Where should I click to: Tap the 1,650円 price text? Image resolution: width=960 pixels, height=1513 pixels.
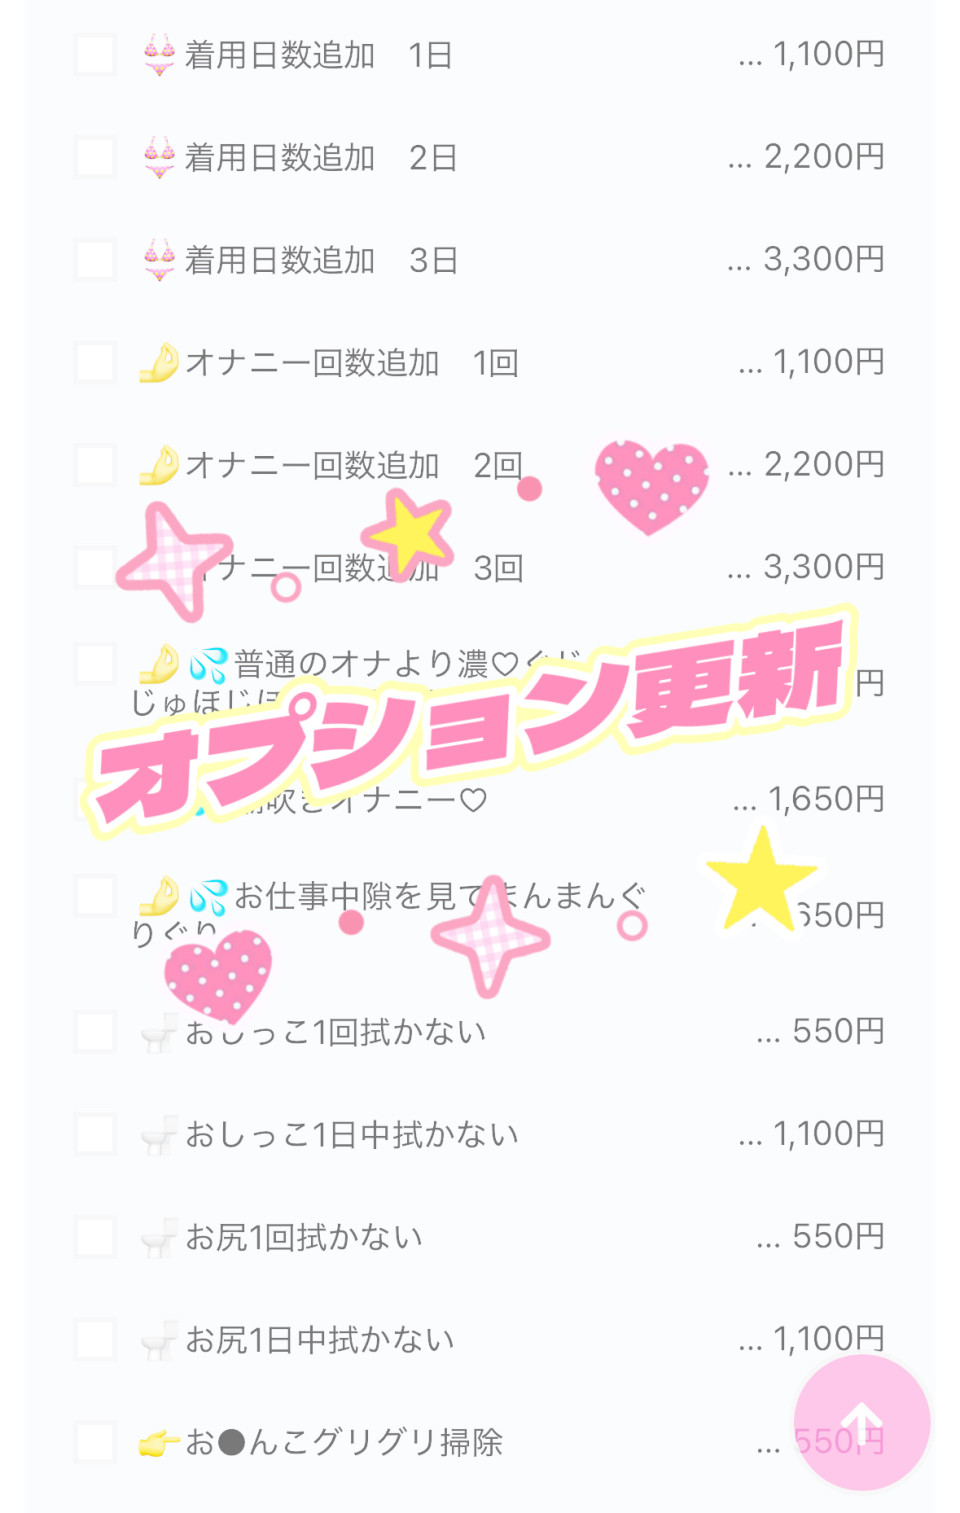point(825,799)
